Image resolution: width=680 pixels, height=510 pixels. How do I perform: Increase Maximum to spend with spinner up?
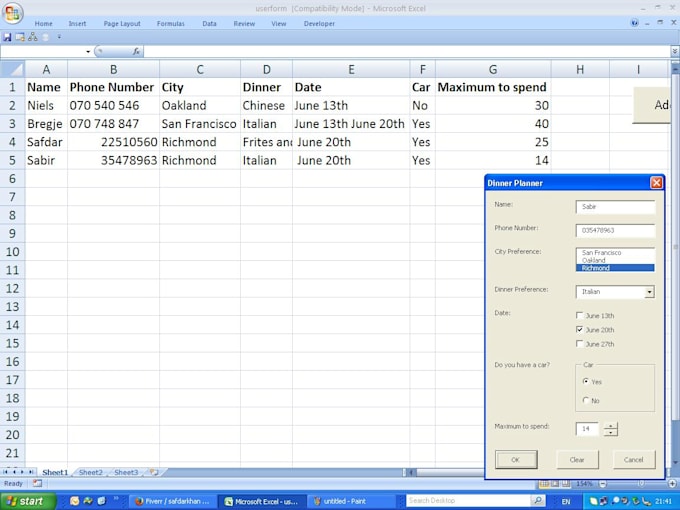click(x=611, y=426)
